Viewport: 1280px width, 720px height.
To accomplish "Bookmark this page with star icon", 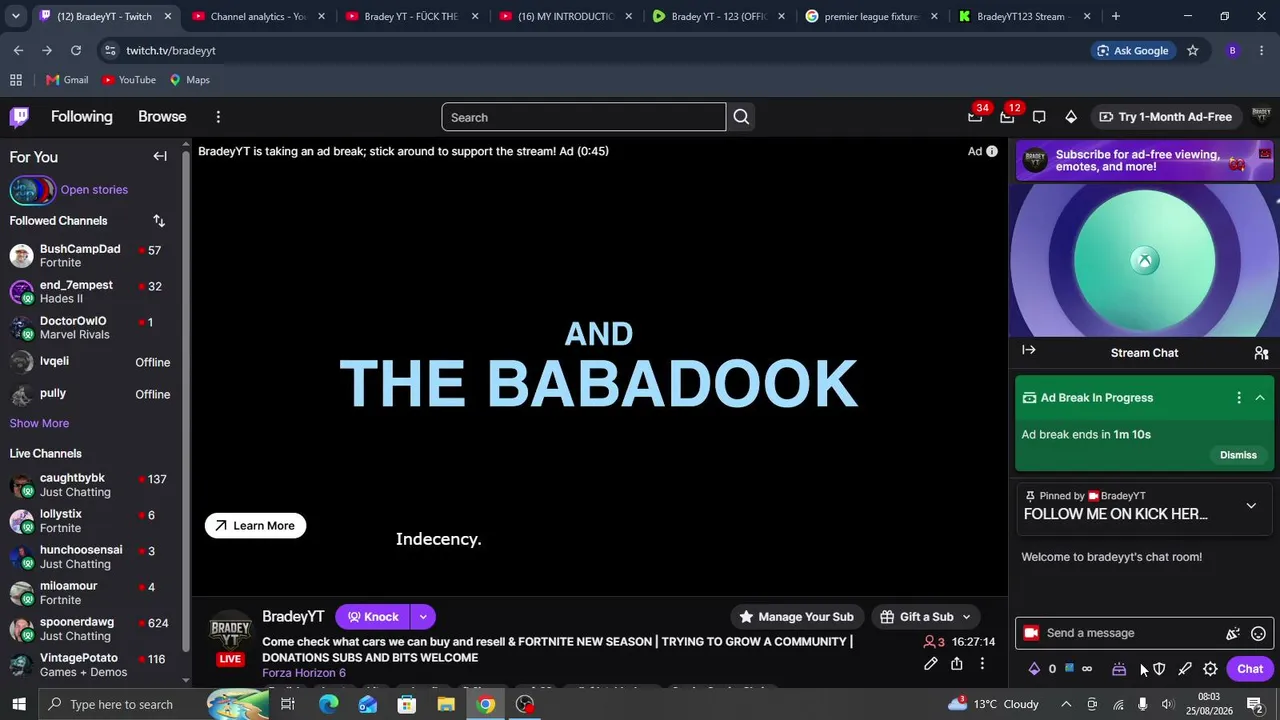I will [1192, 50].
